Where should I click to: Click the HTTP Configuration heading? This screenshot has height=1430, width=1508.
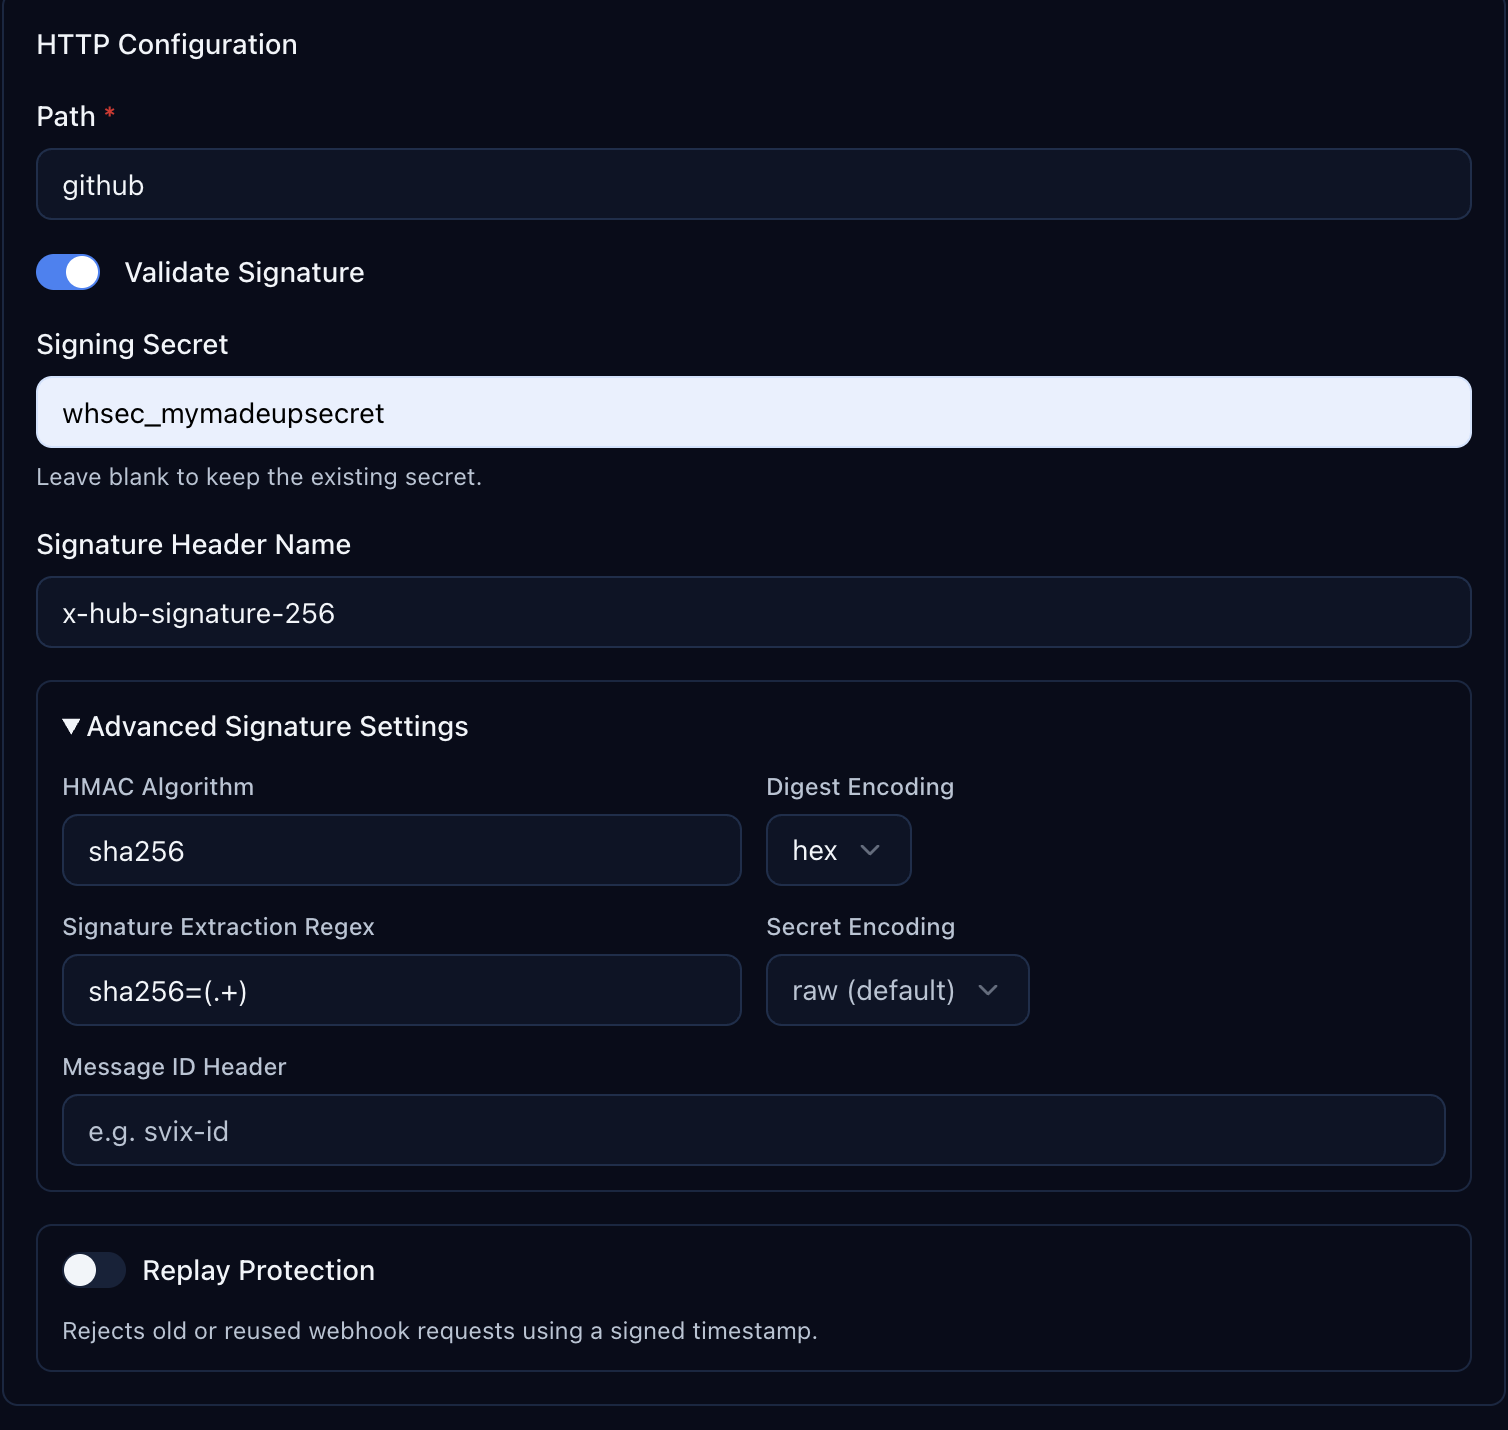(x=166, y=44)
